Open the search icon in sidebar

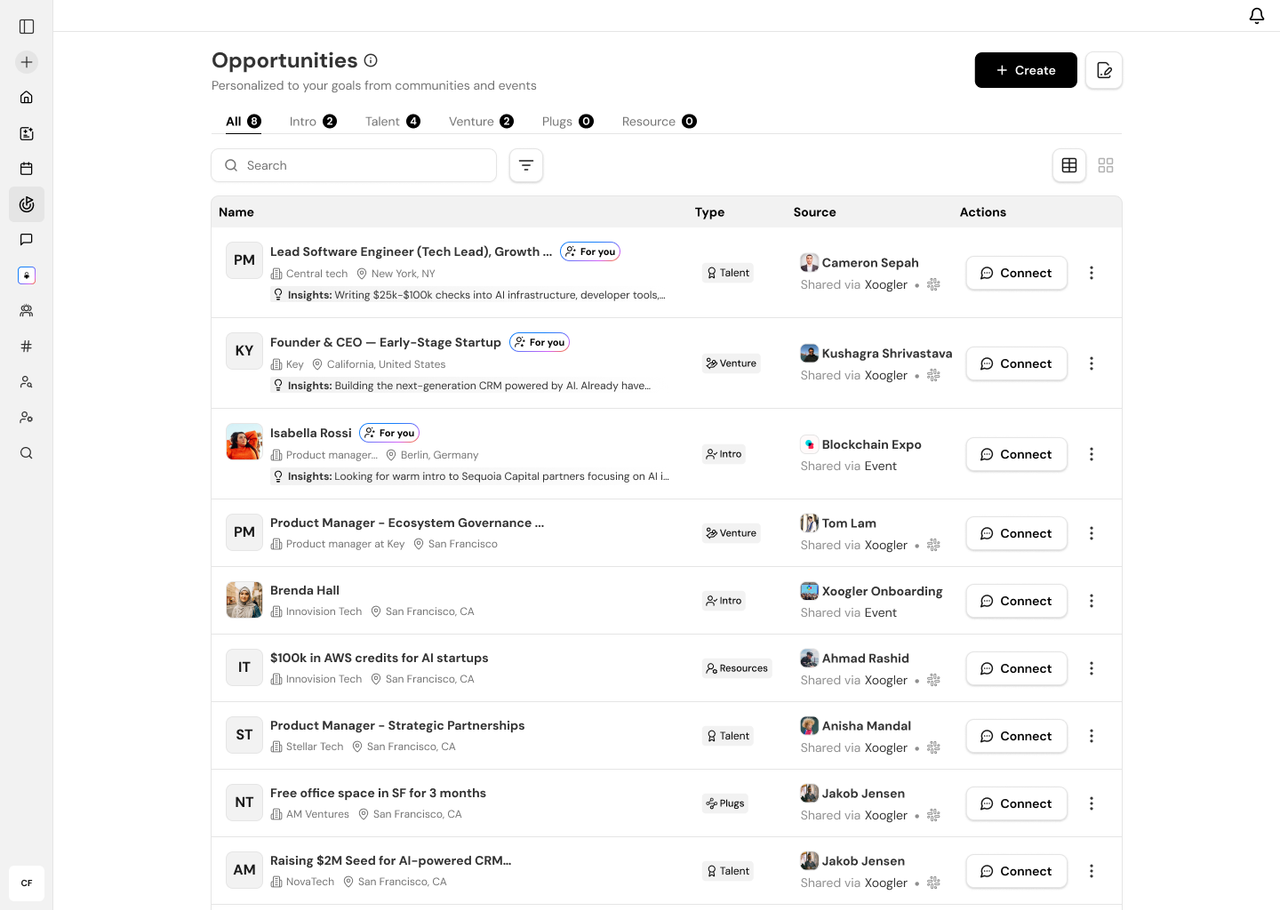tap(27, 453)
